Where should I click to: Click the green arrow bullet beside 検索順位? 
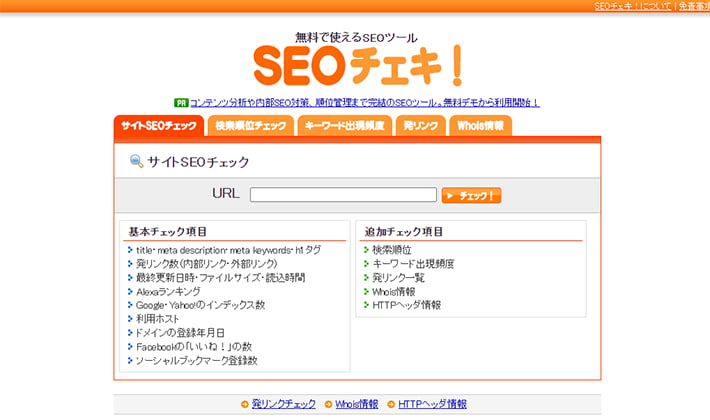click(x=366, y=250)
